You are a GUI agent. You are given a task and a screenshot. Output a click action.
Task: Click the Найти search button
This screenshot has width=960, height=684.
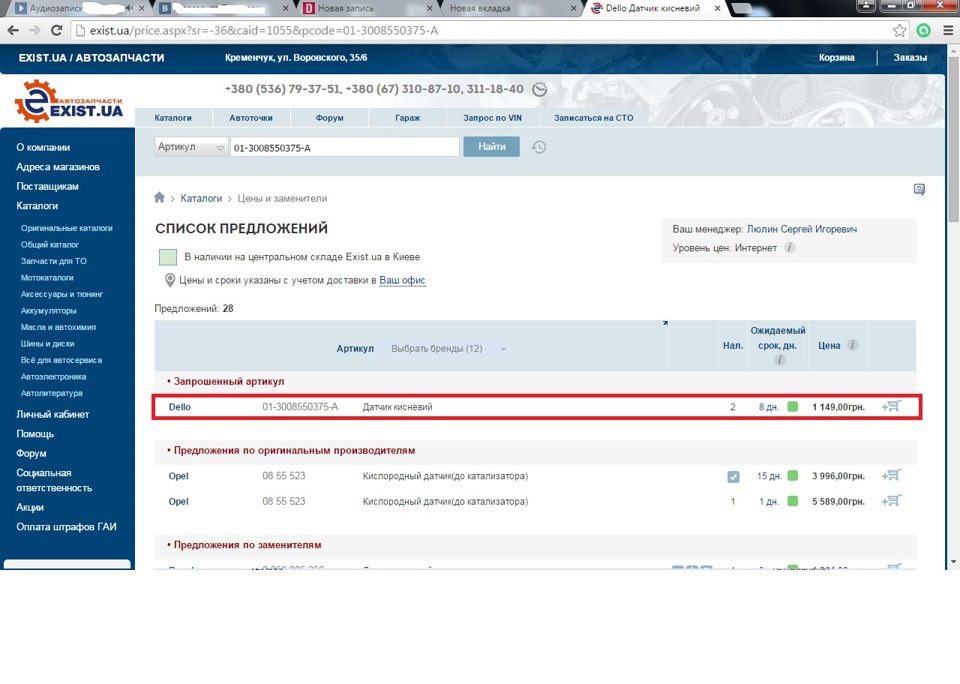pyautogui.click(x=492, y=147)
